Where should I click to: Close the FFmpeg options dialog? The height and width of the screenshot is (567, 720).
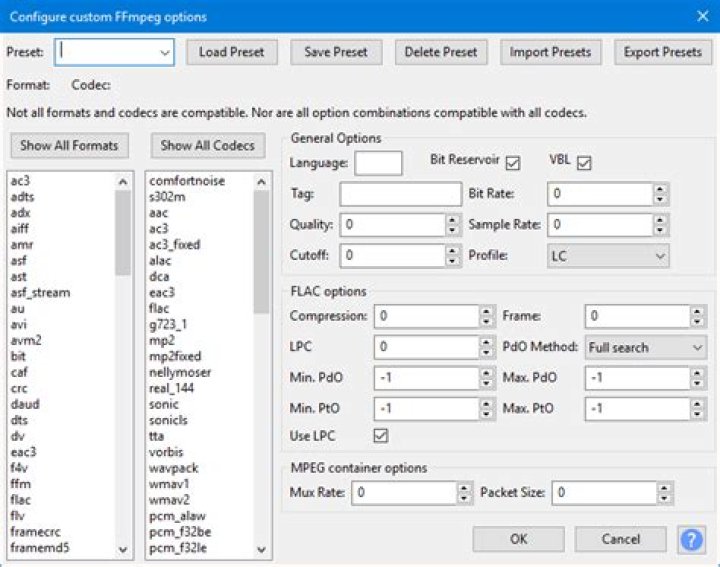click(702, 17)
